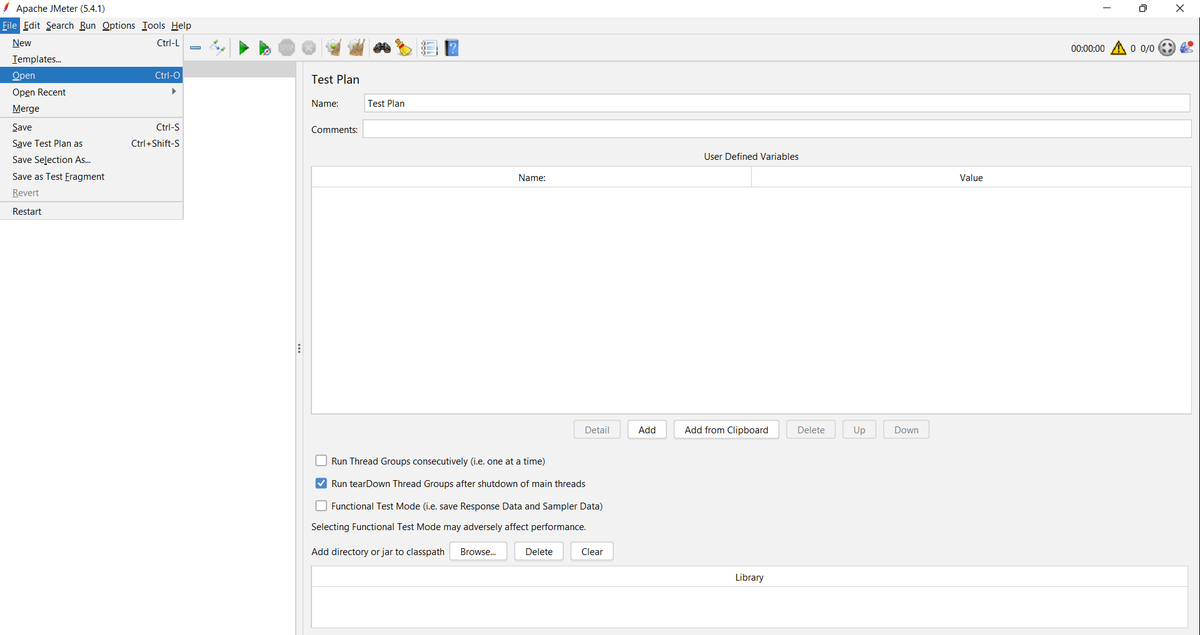Click Start no pauses toolbar icon
The width and height of the screenshot is (1200, 635).
[x=264, y=48]
